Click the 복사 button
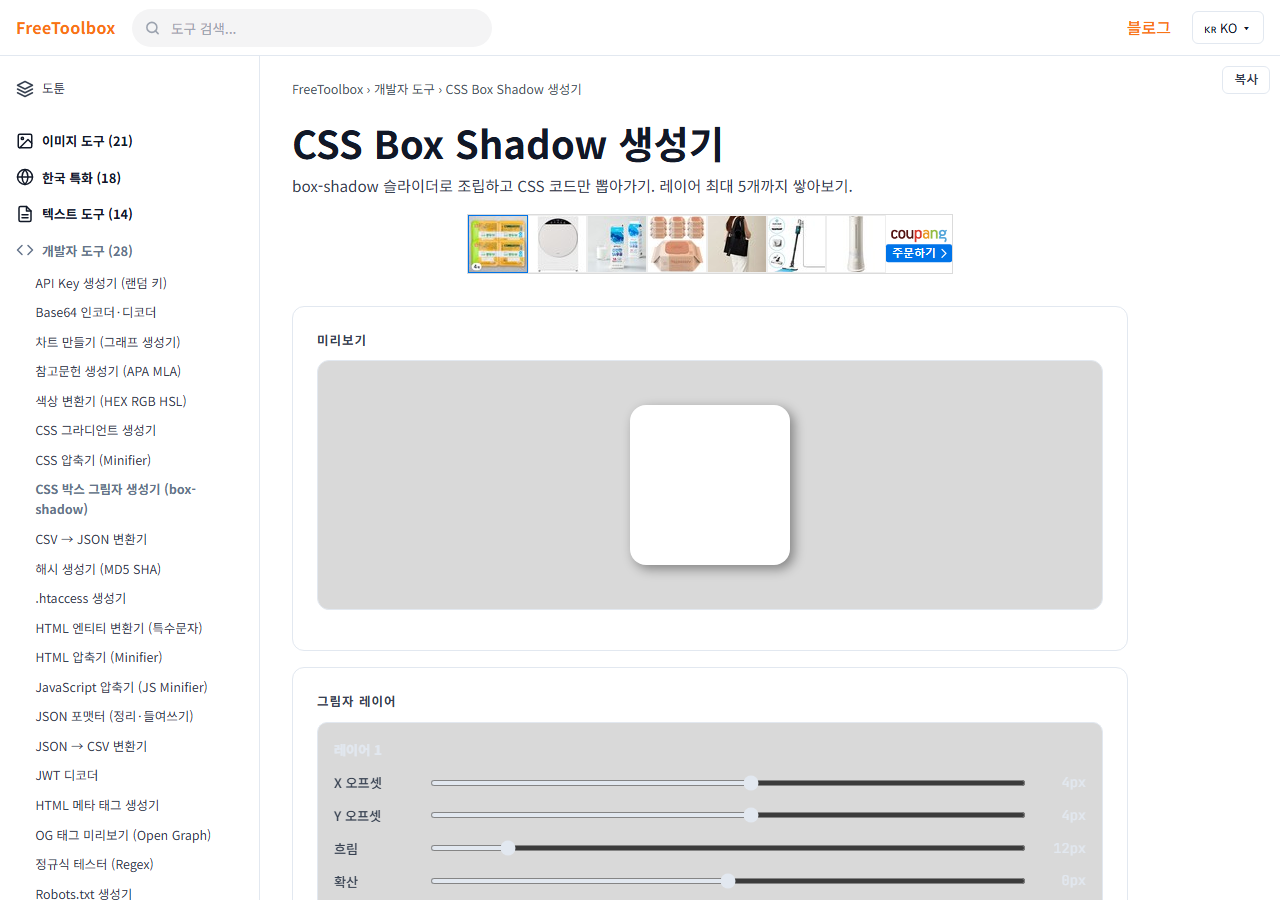 1245,80
